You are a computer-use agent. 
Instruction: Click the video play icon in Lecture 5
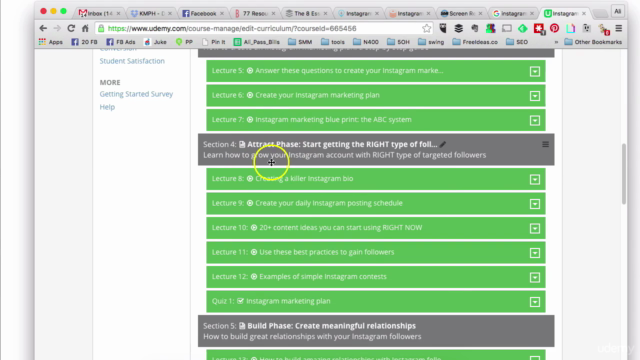pyautogui.click(x=250, y=71)
